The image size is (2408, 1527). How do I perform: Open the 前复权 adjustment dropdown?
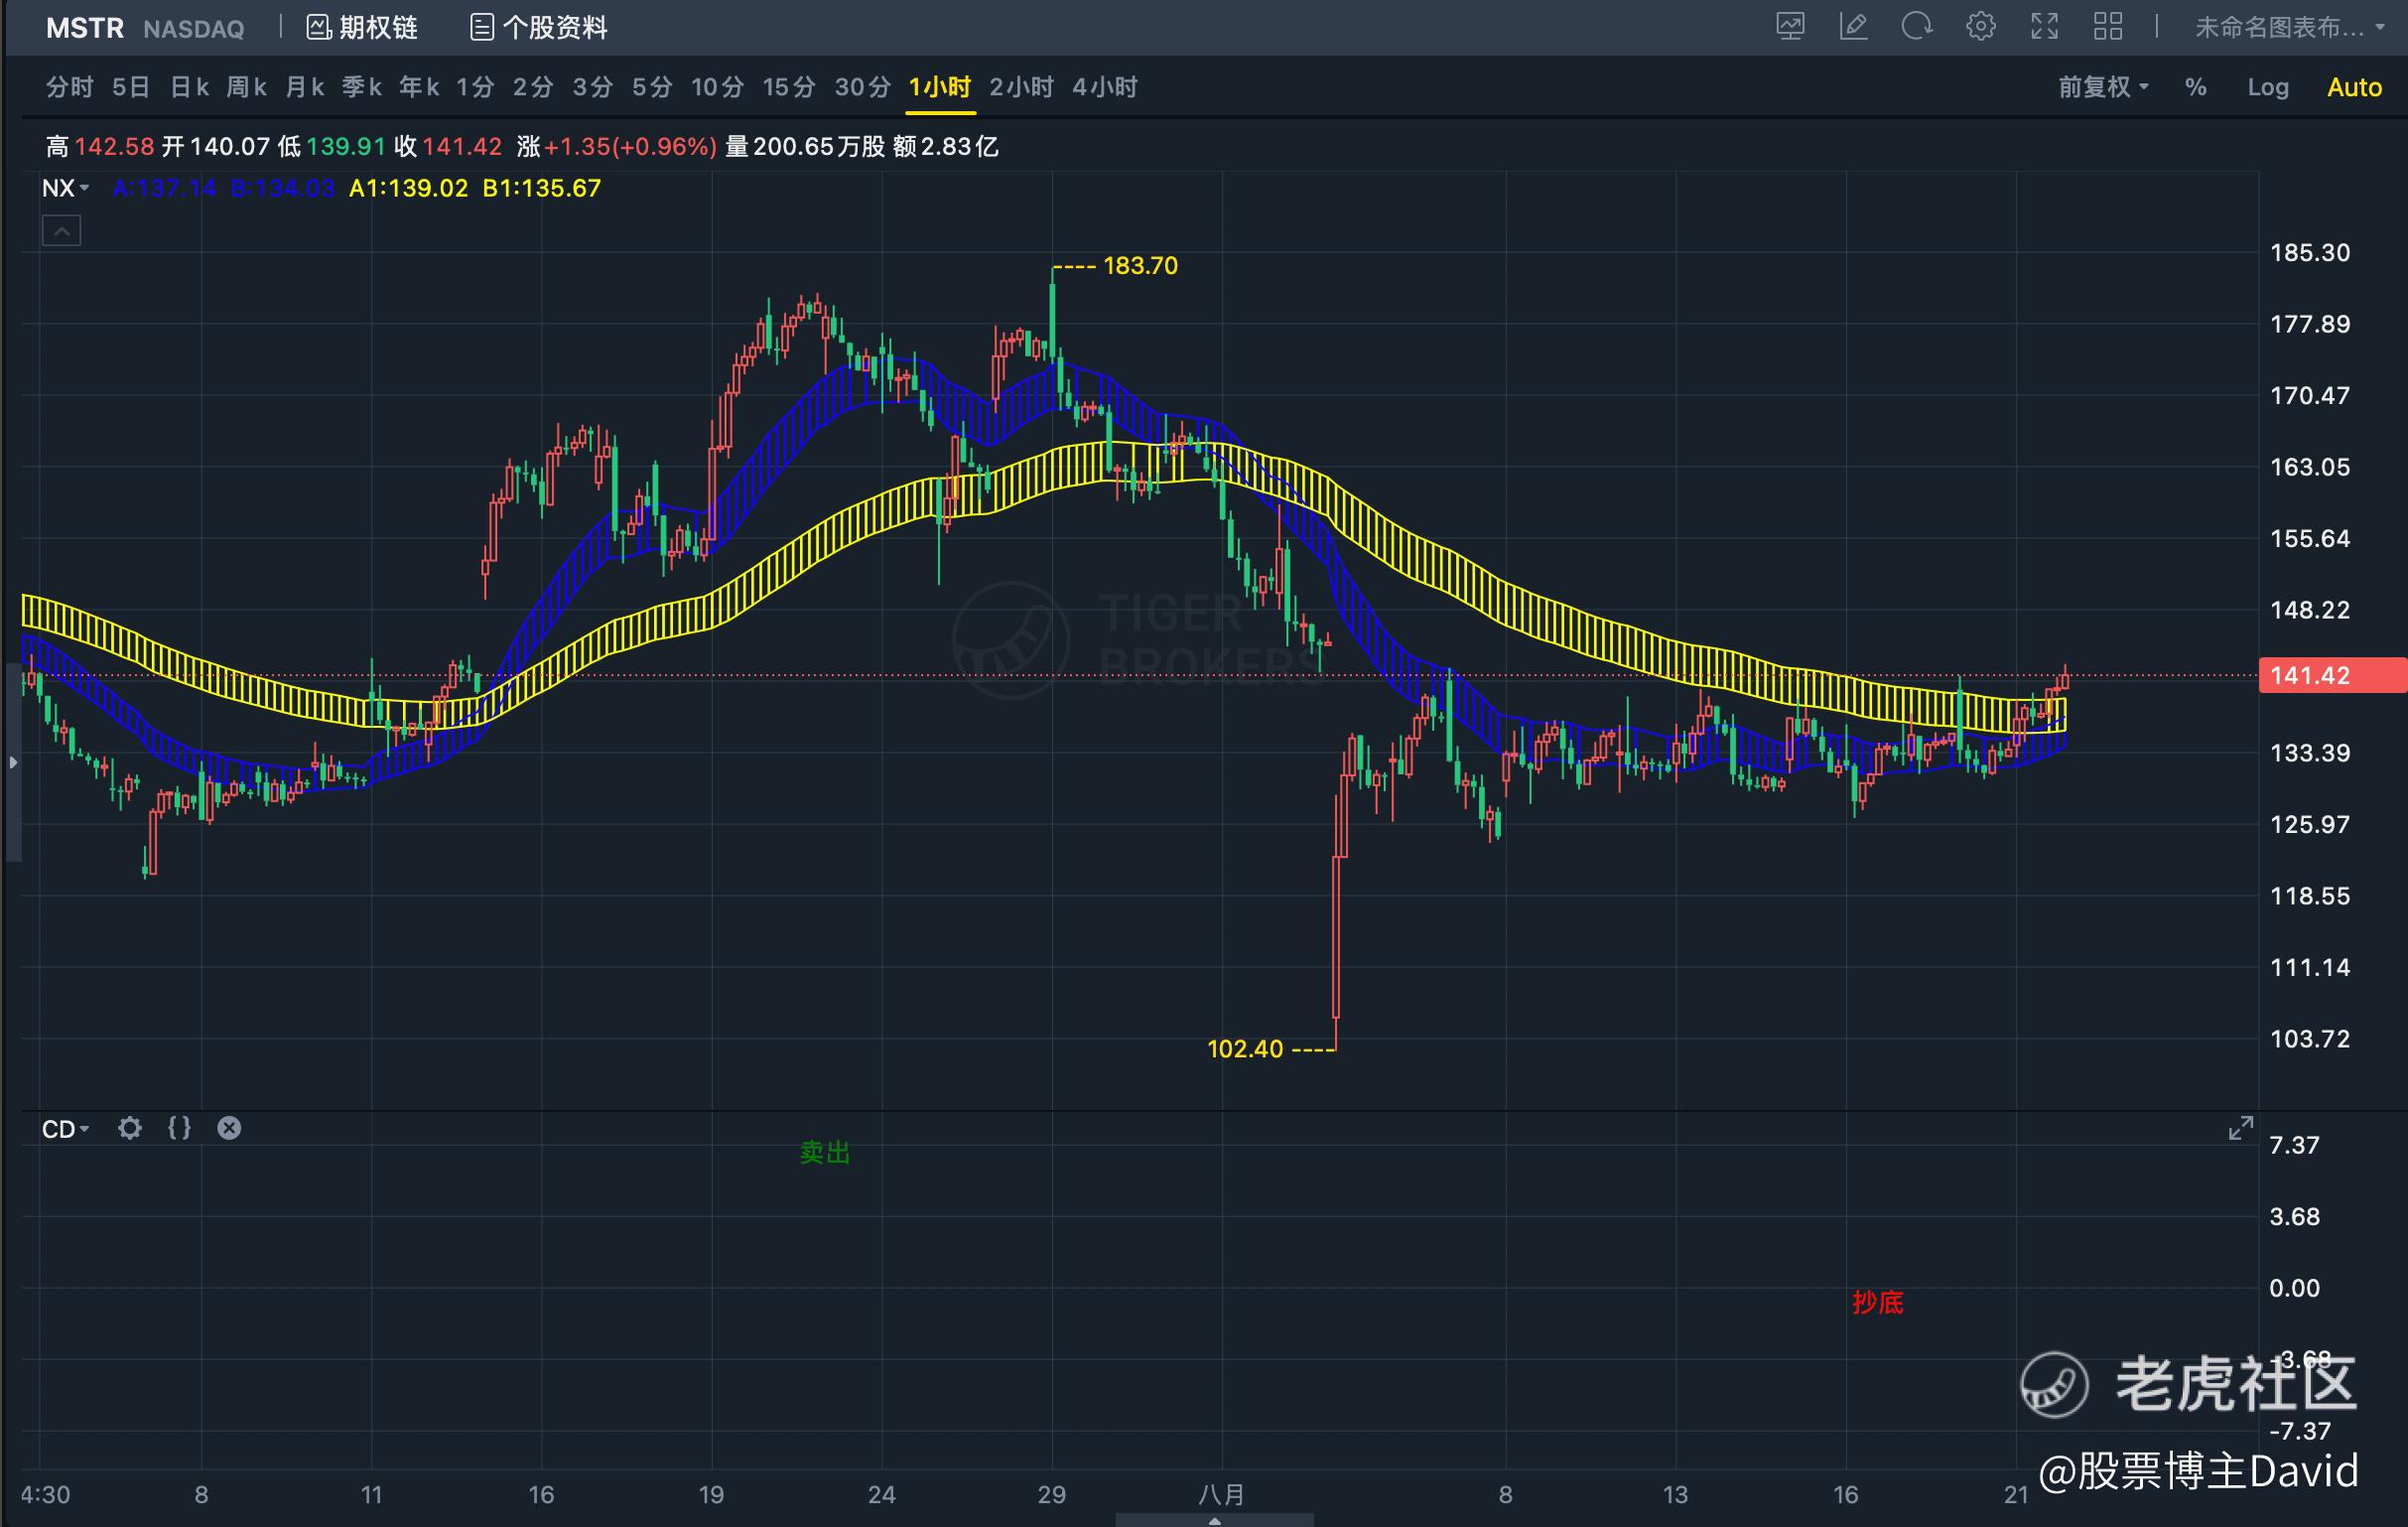pyautogui.click(x=2103, y=87)
